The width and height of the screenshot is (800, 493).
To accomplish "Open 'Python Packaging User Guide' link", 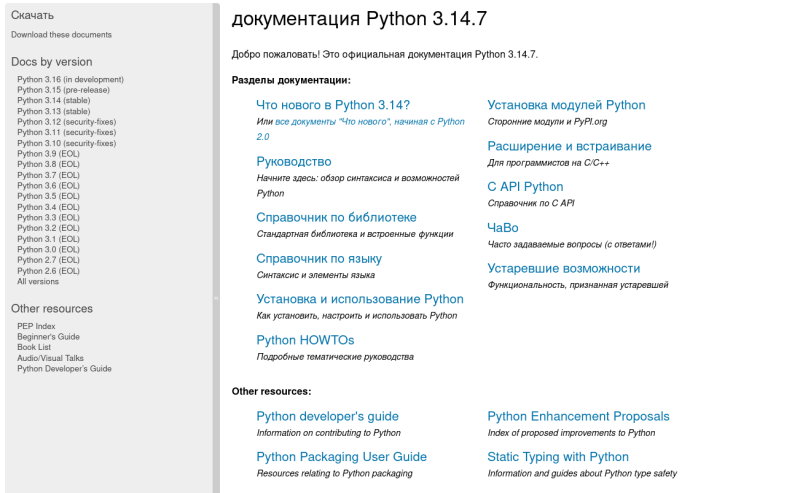I will click(x=342, y=457).
